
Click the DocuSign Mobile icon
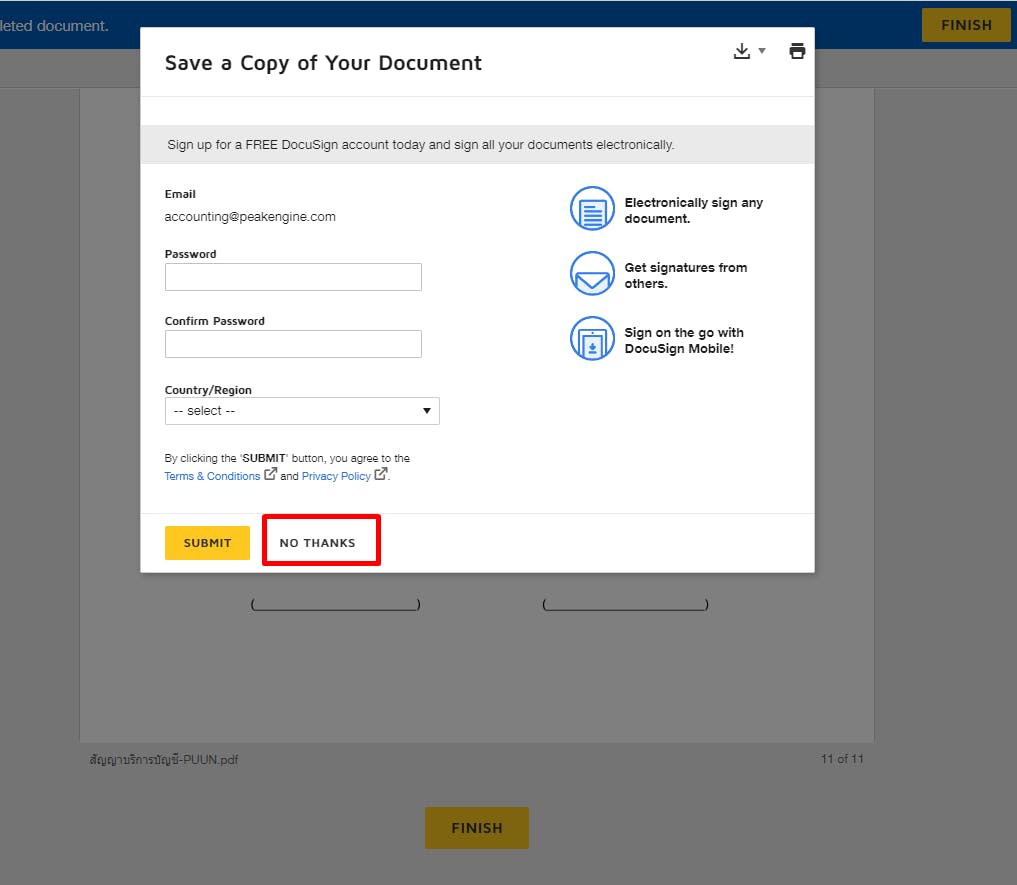[592, 338]
